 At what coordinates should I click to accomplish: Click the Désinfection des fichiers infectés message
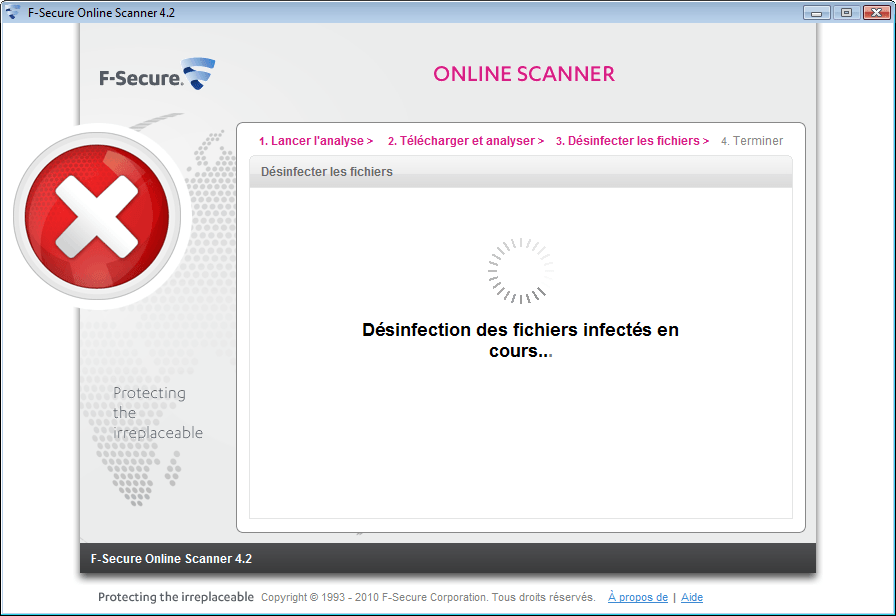[521, 340]
